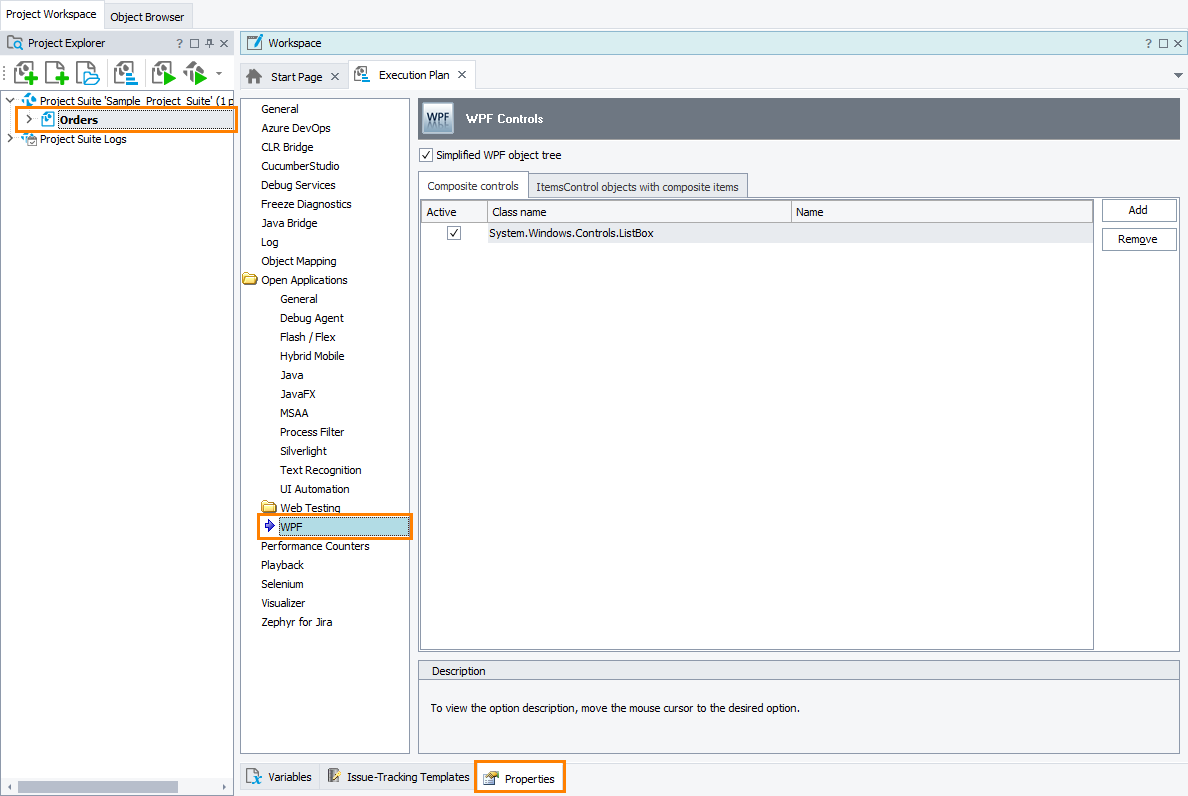Toggle the Active checkbox for ListBox row
The height and width of the screenshot is (796, 1188).
click(453, 232)
